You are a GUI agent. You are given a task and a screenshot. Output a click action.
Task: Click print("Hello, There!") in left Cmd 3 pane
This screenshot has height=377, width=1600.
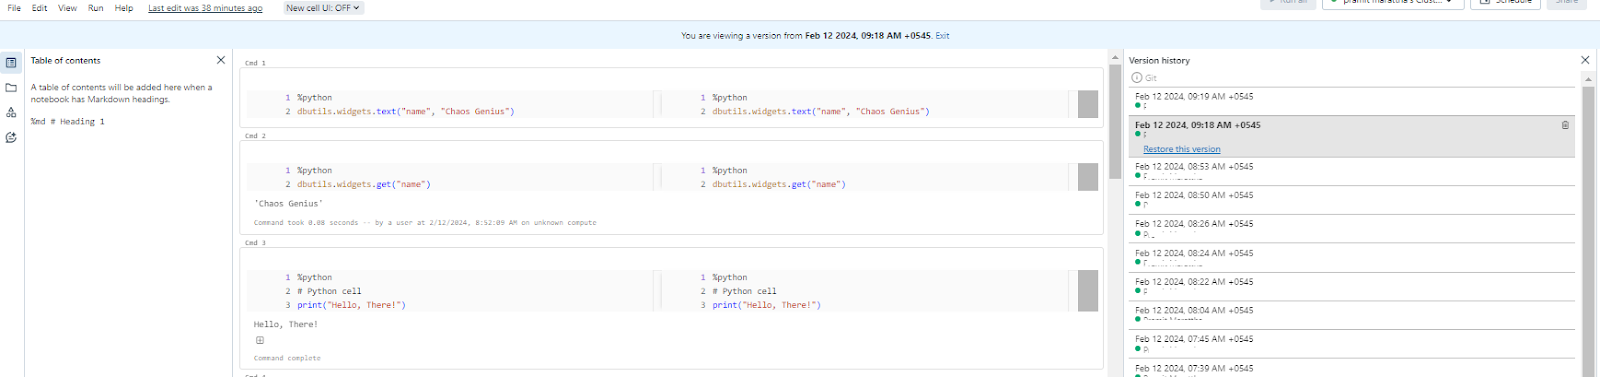(351, 305)
